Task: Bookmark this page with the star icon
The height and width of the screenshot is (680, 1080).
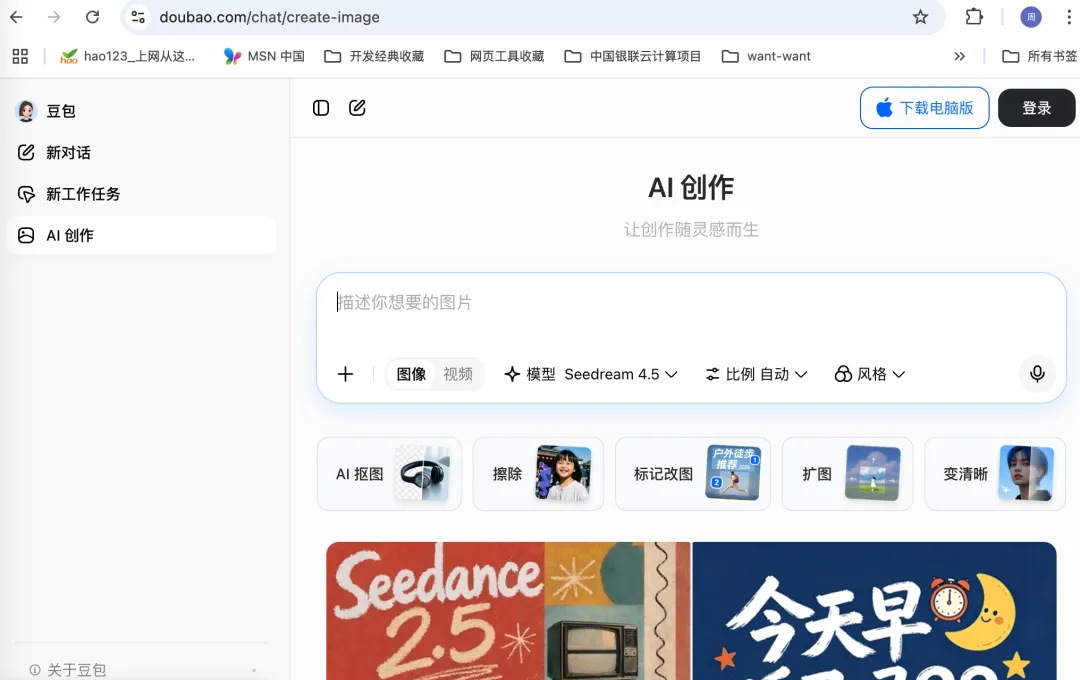Action: click(920, 17)
